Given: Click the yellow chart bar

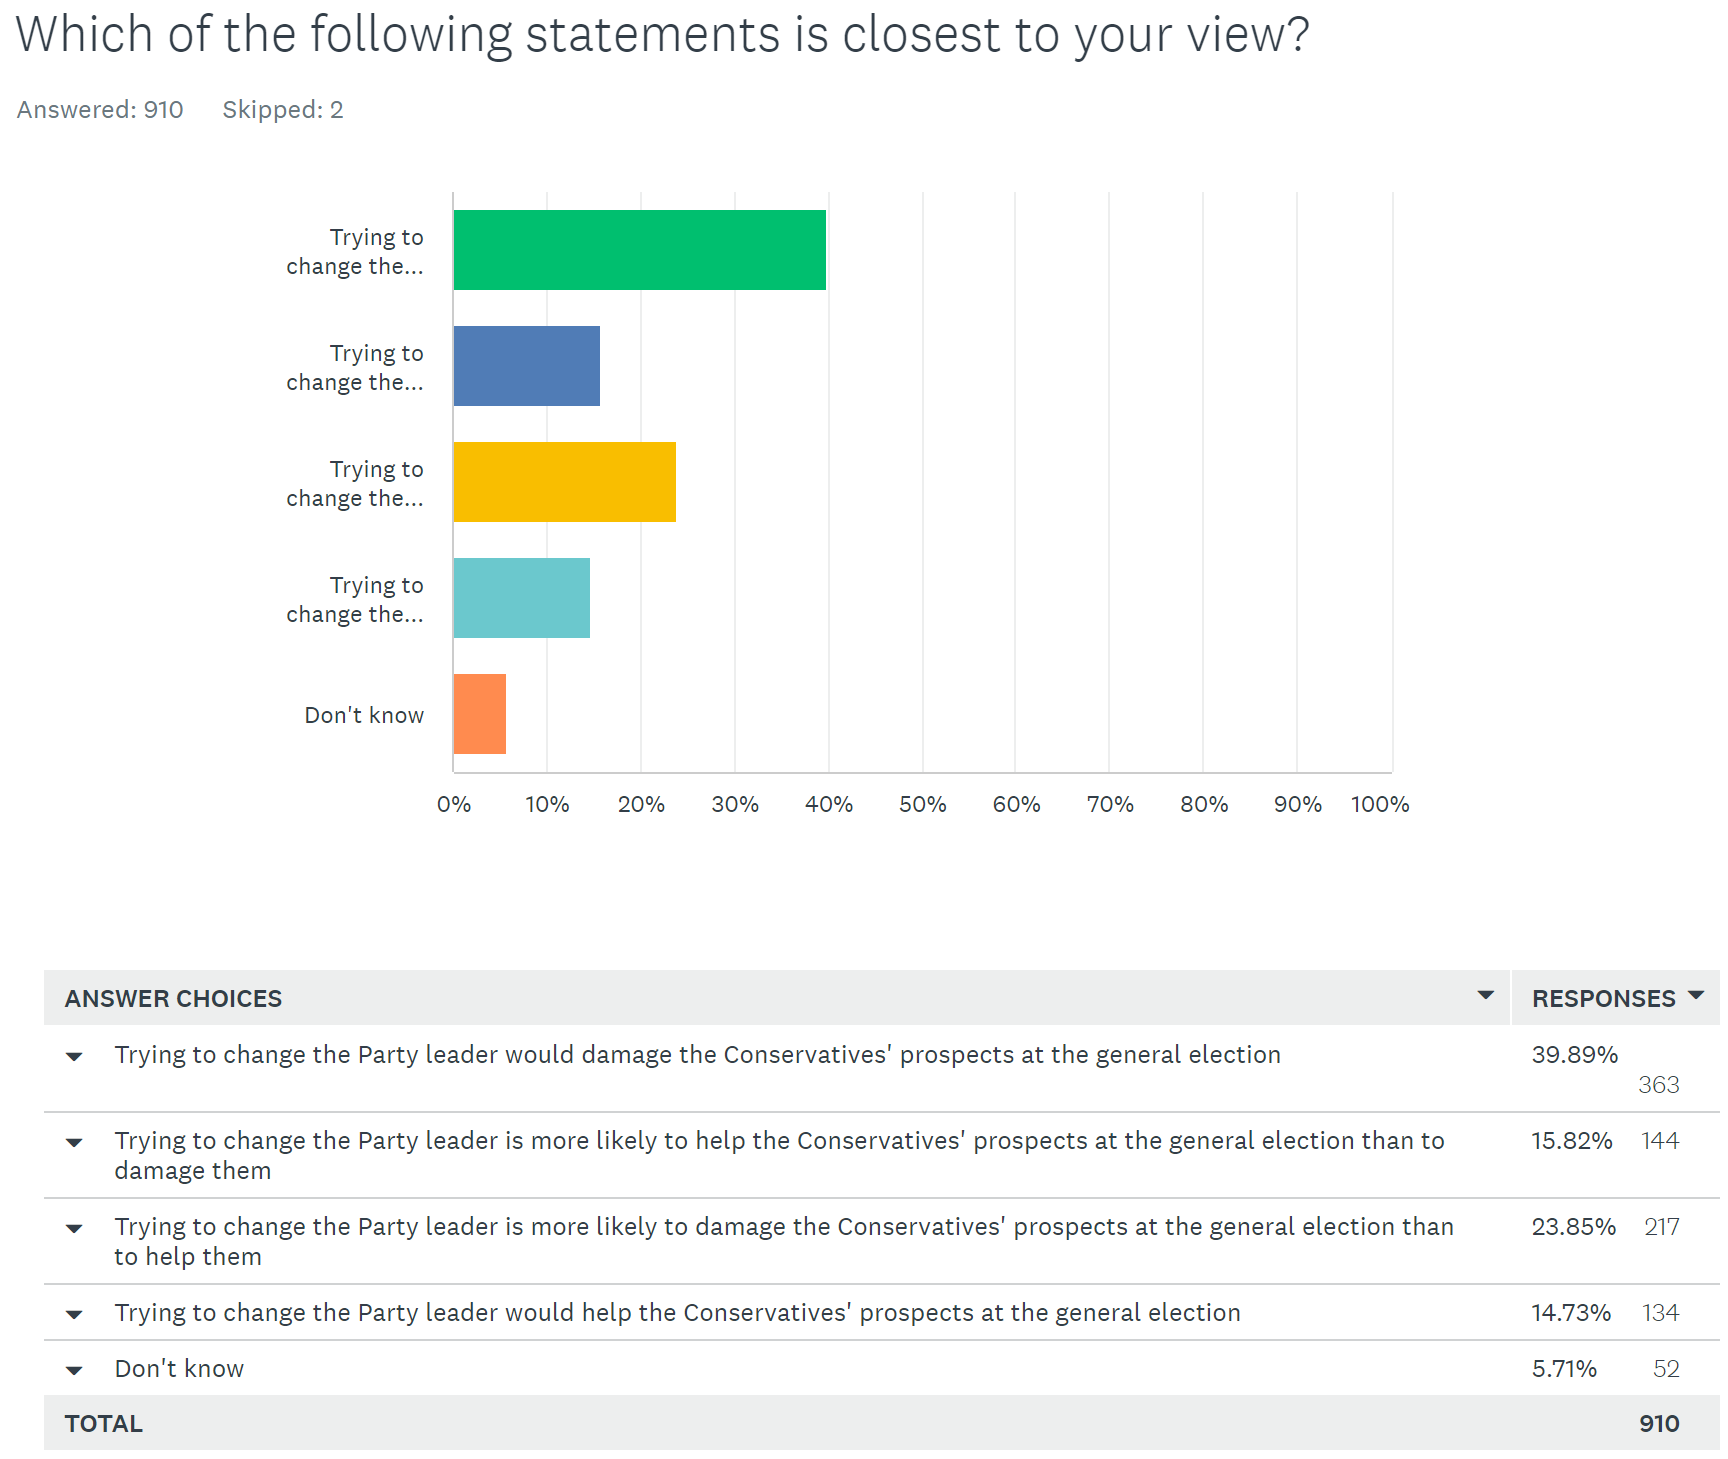Looking at the screenshot, I should click(x=564, y=482).
